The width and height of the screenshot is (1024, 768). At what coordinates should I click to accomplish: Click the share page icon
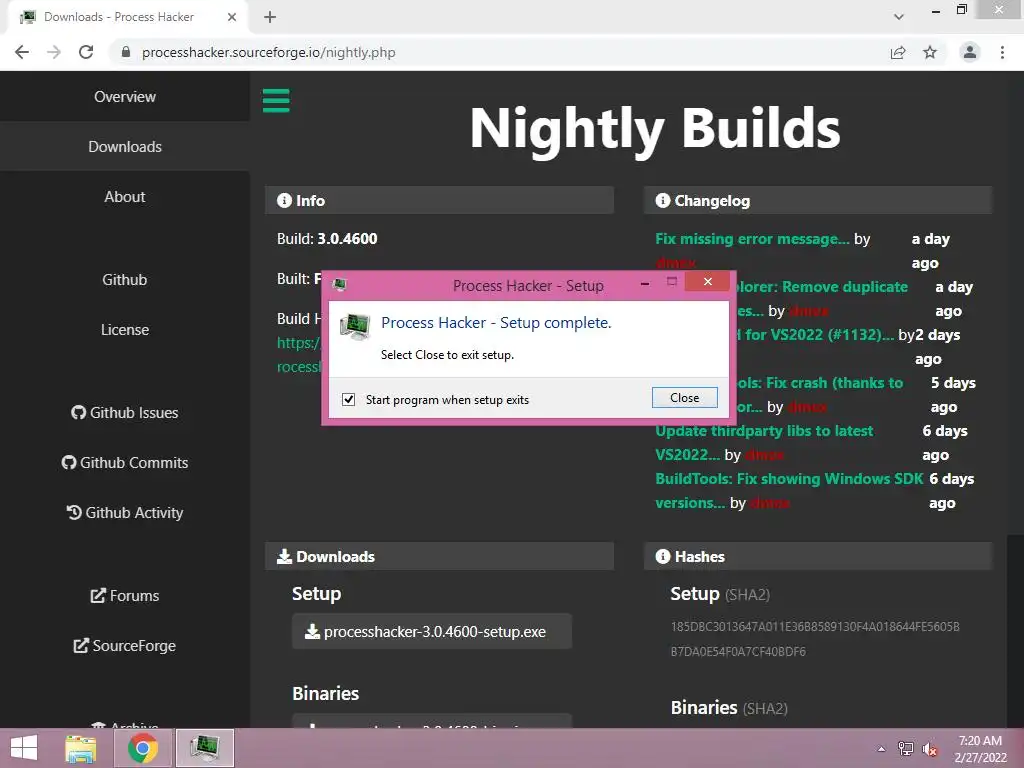pyautogui.click(x=898, y=52)
